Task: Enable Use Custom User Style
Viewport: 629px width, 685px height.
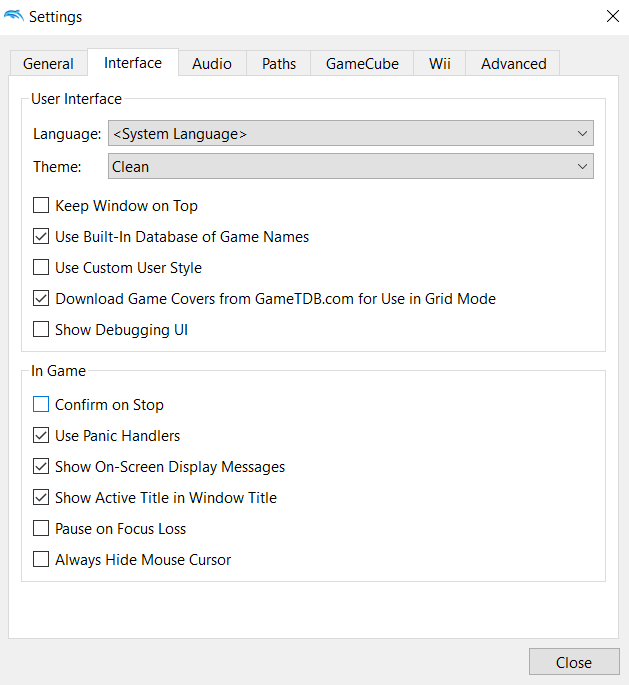Action: click(x=41, y=268)
